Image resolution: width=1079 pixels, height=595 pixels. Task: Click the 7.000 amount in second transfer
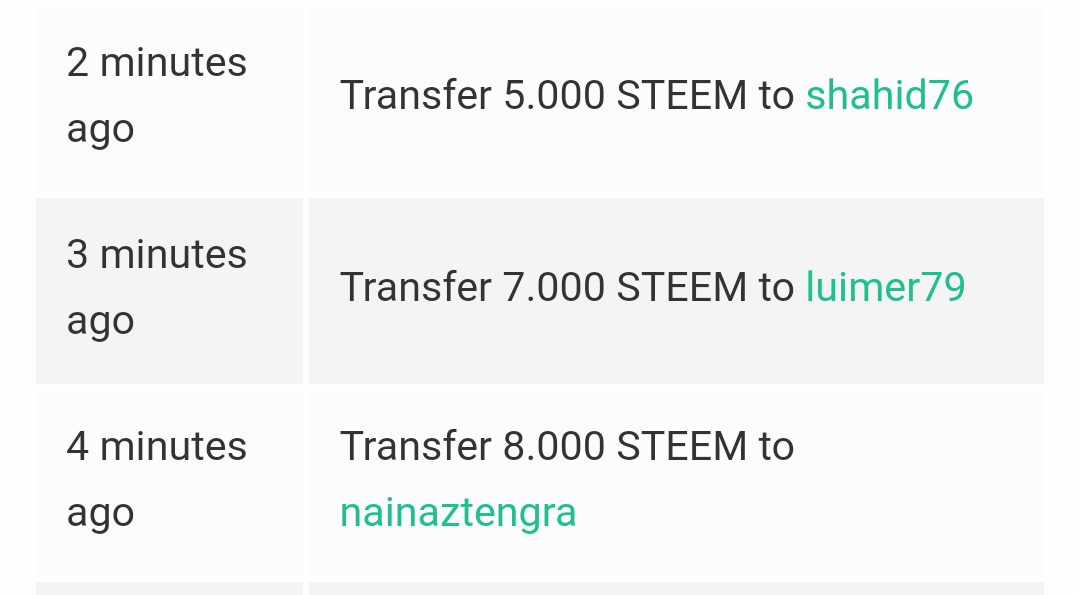pos(554,288)
